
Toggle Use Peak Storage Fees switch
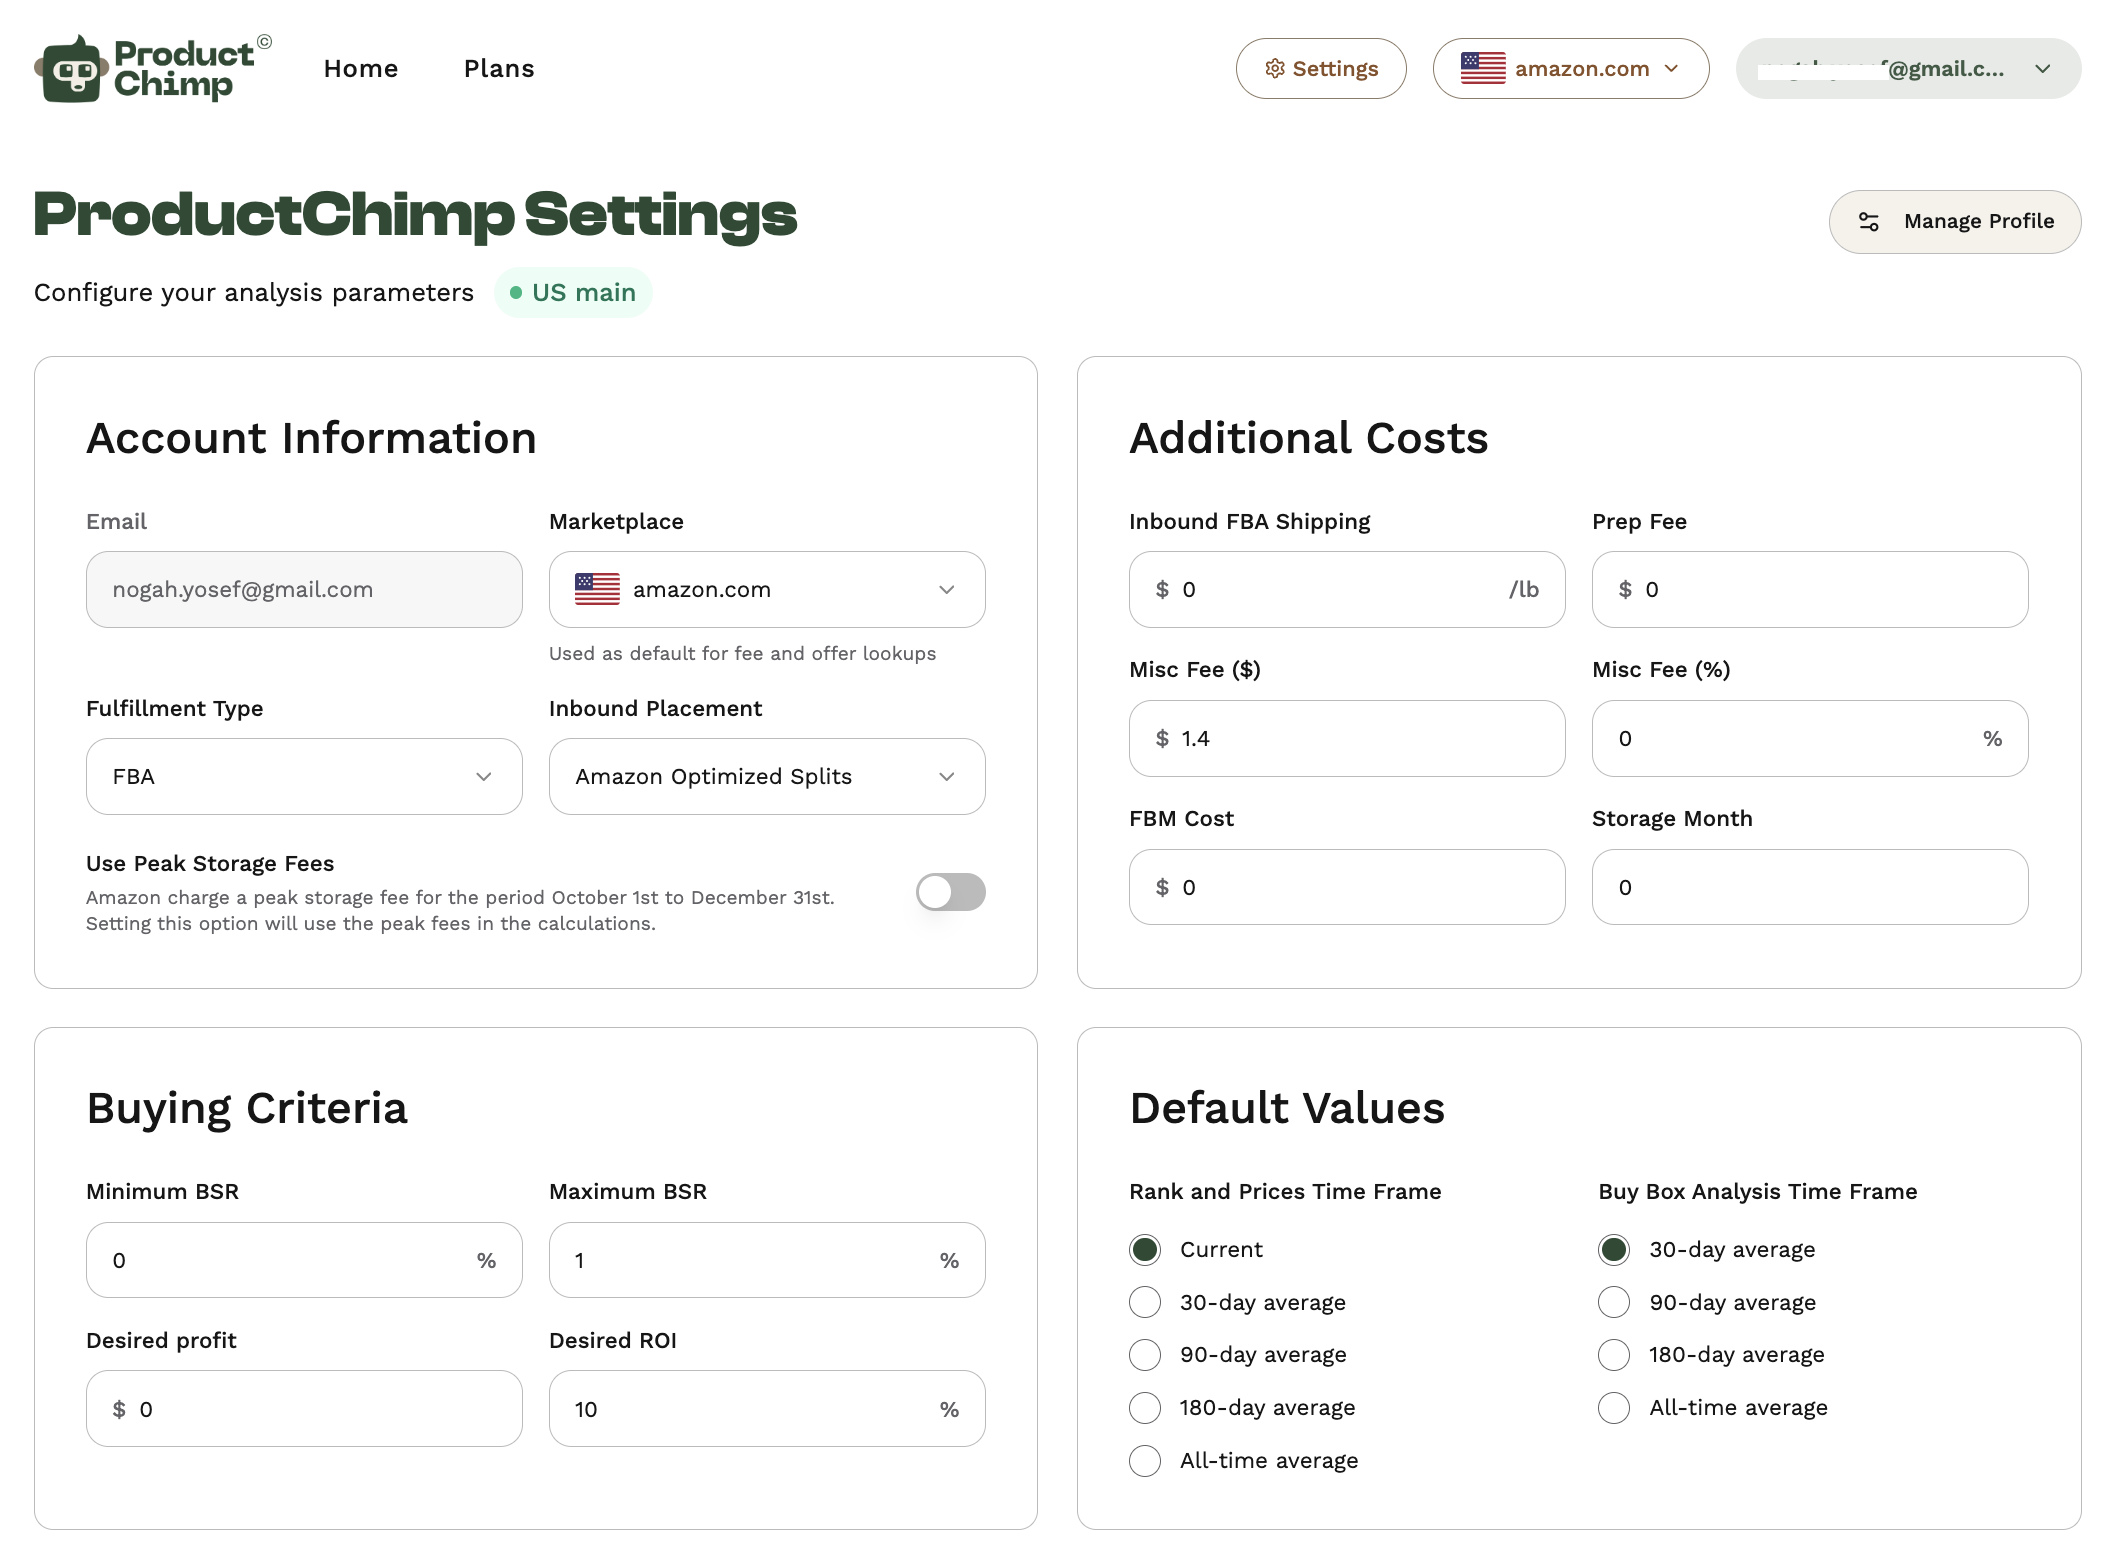tap(950, 892)
